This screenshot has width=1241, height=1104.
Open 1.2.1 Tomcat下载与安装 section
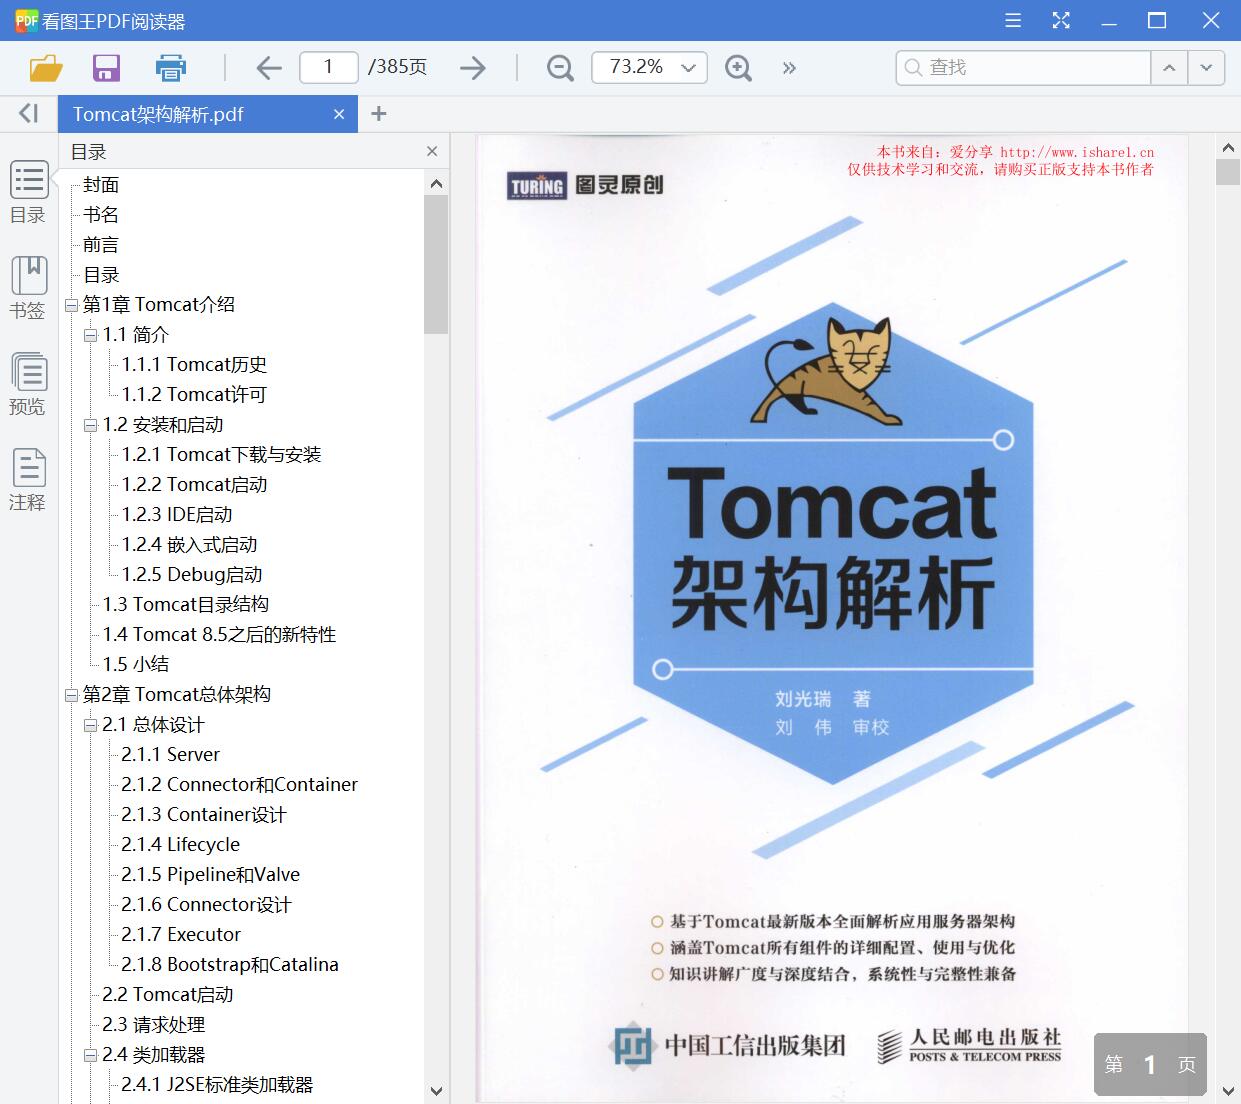[221, 455]
